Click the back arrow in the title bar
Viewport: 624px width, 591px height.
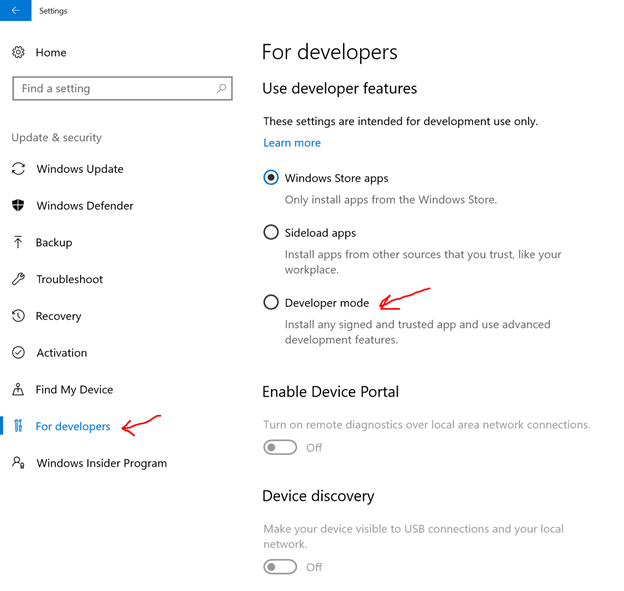coord(16,10)
